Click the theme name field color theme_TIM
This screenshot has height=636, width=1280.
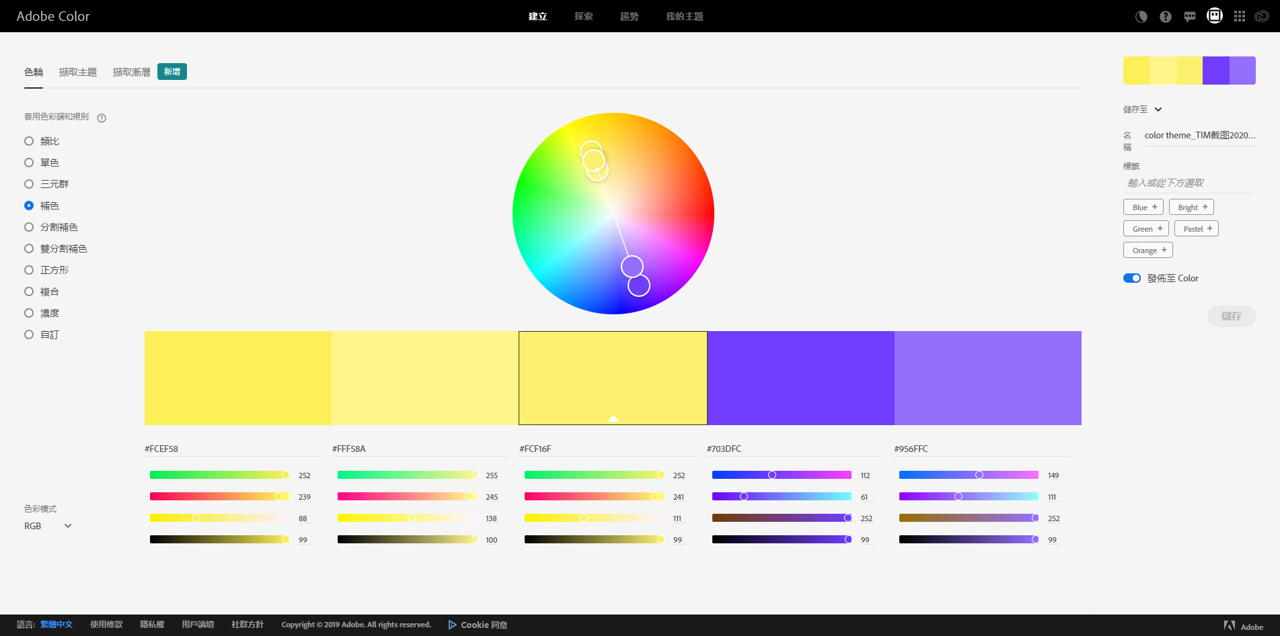point(1199,135)
